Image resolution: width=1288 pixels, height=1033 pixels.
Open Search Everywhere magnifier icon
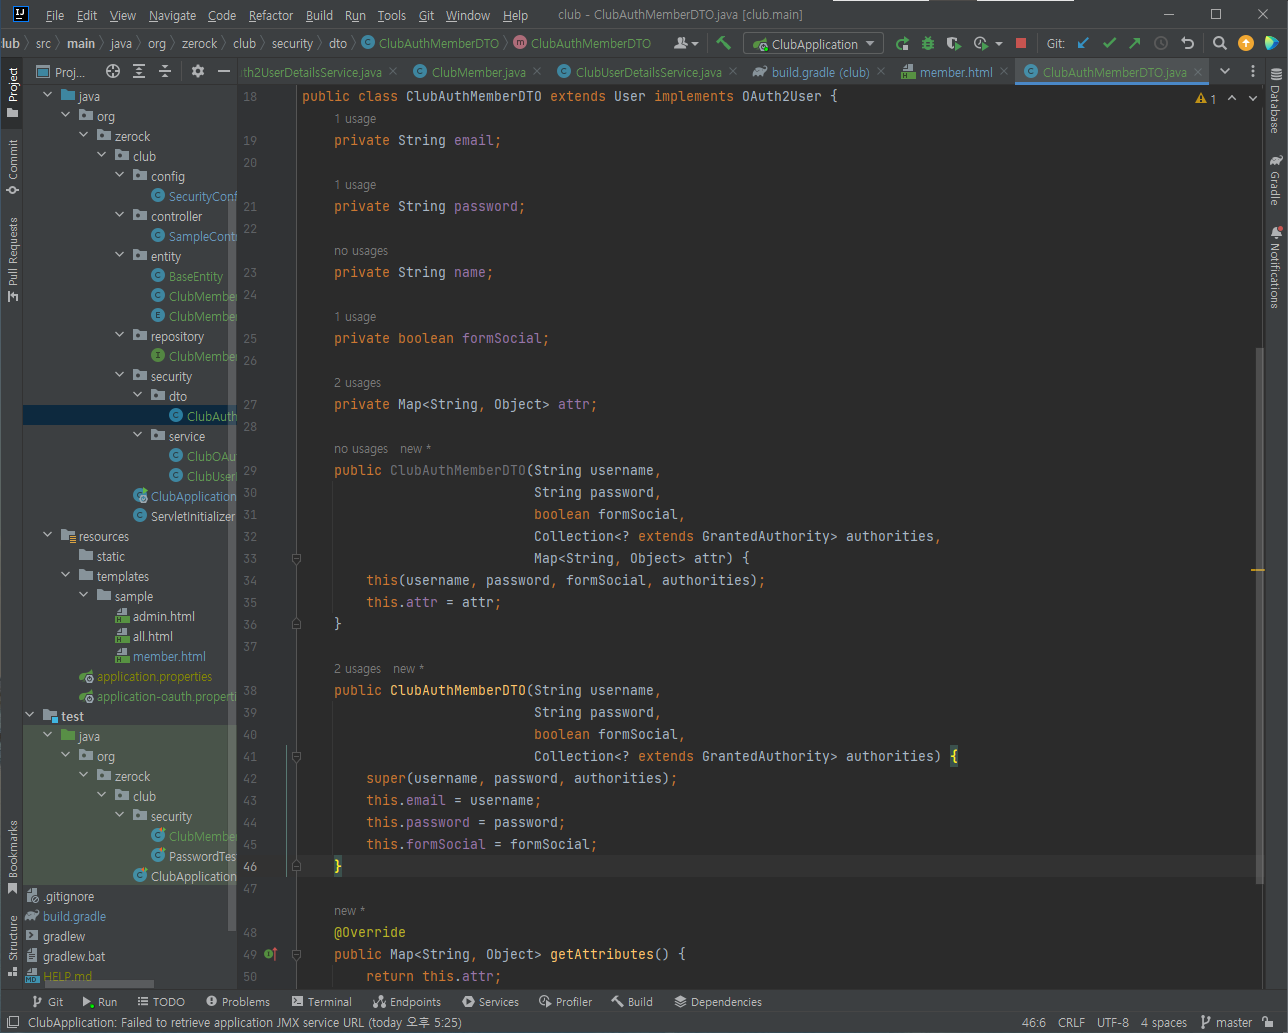pos(1220,43)
